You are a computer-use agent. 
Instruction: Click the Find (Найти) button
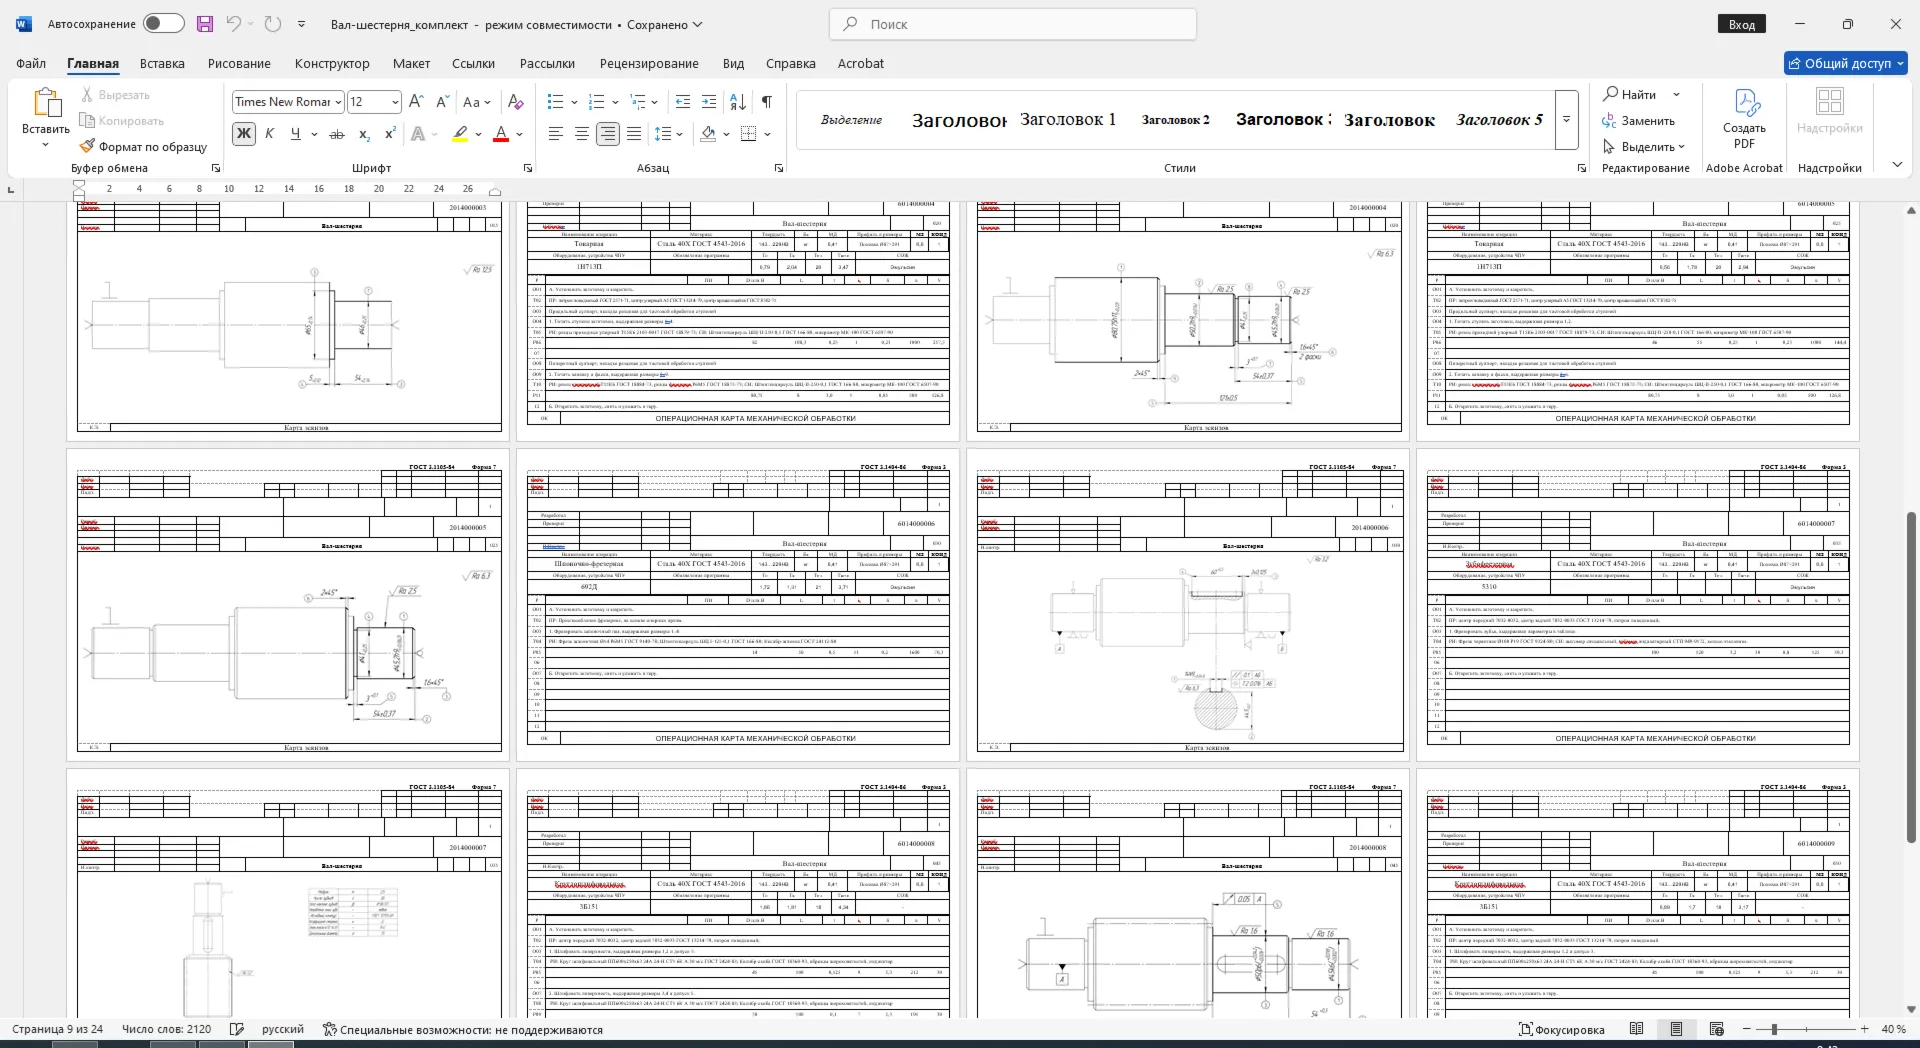(x=1630, y=94)
